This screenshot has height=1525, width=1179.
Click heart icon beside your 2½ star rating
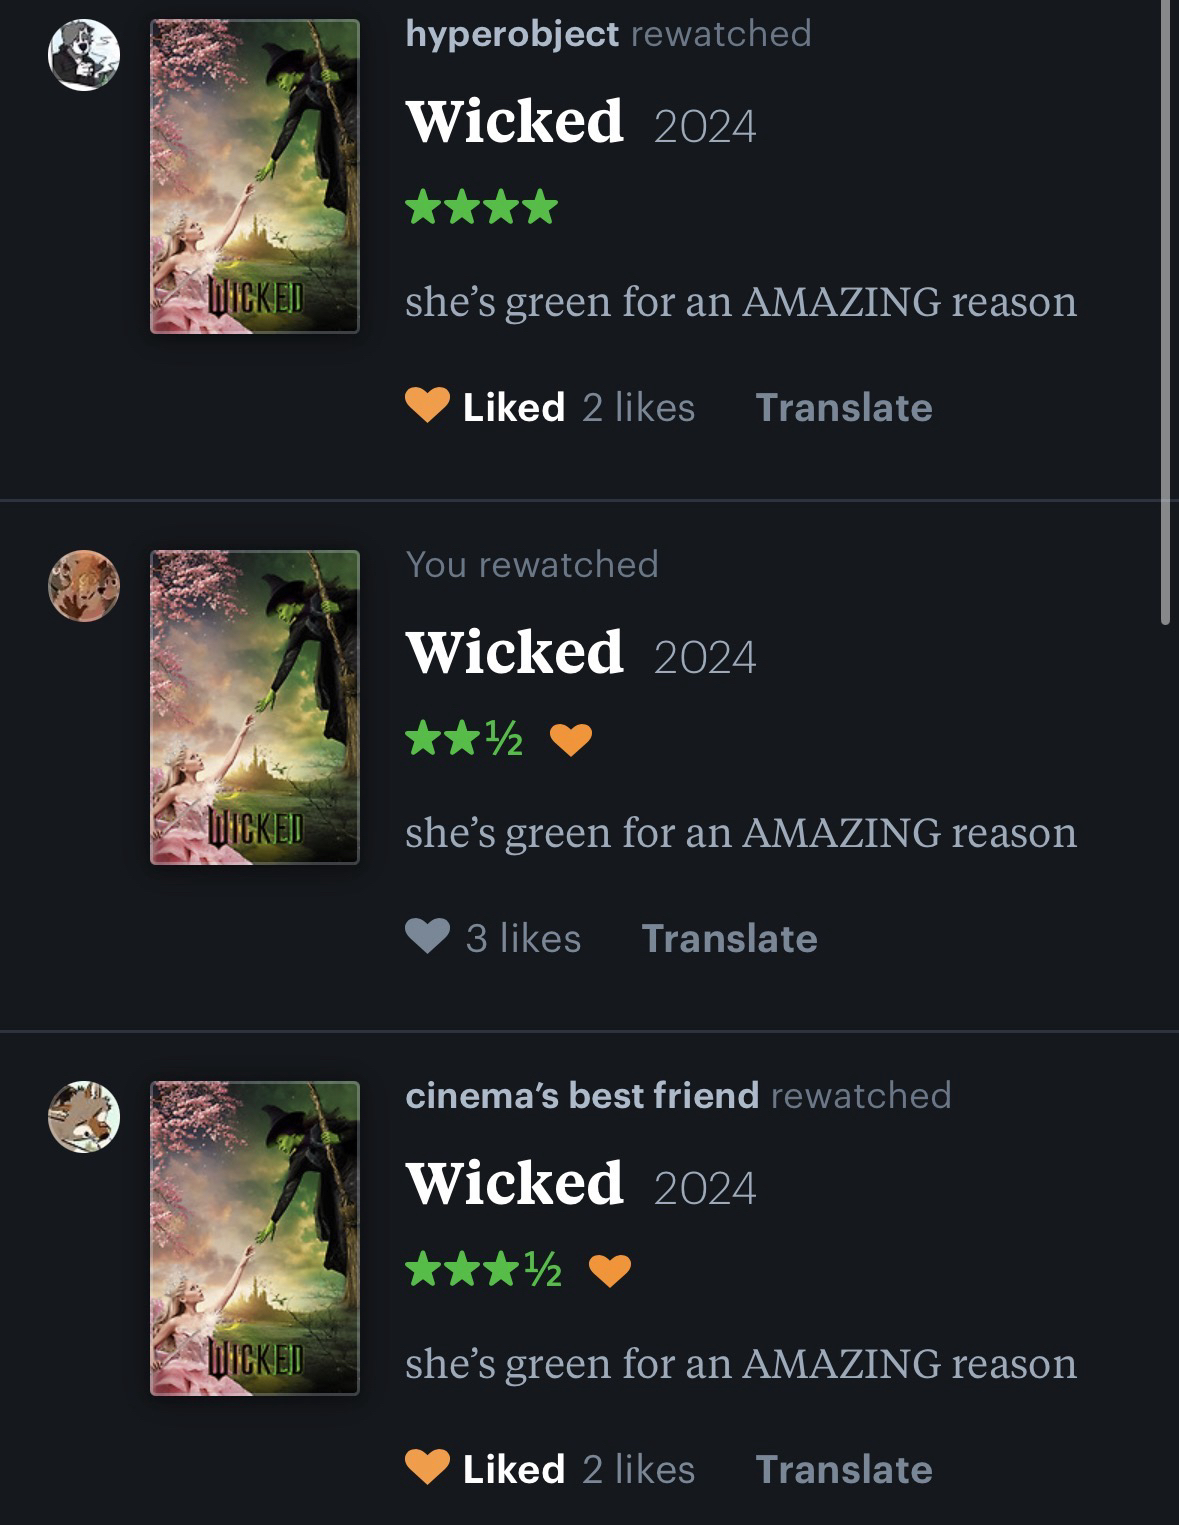pos(571,740)
